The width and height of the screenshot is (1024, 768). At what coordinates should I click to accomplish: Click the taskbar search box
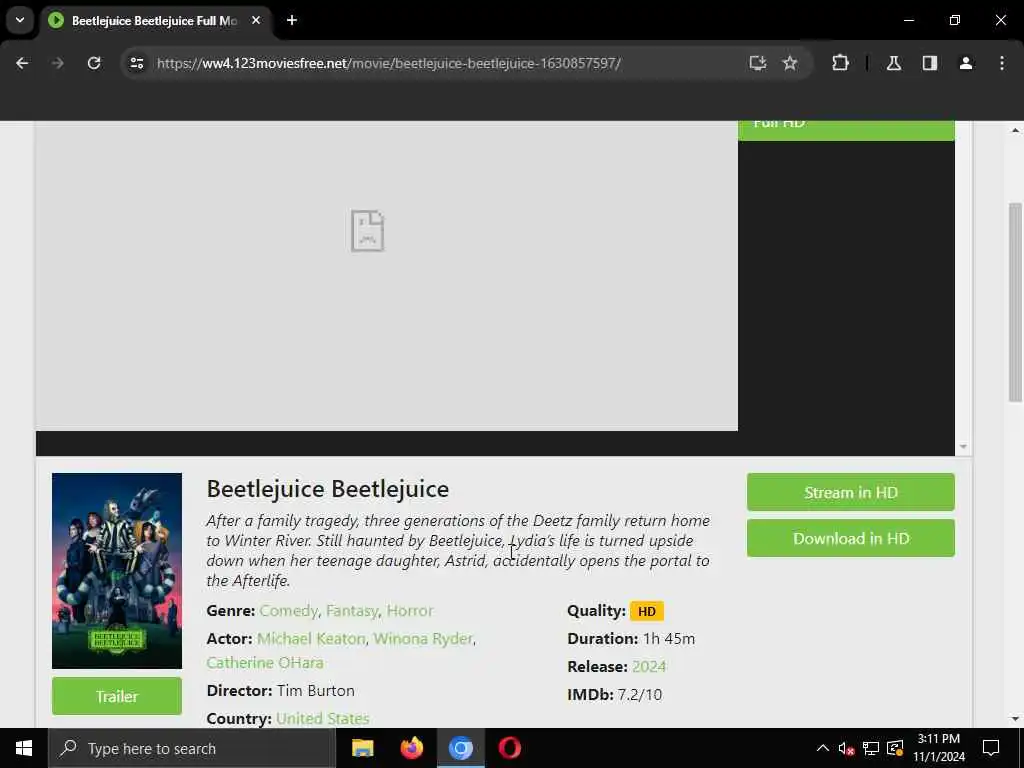pos(192,748)
